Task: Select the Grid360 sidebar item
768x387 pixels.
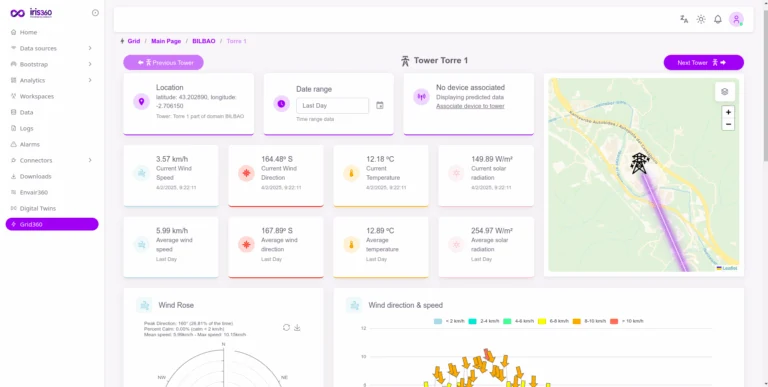Action: pos(52,224)
